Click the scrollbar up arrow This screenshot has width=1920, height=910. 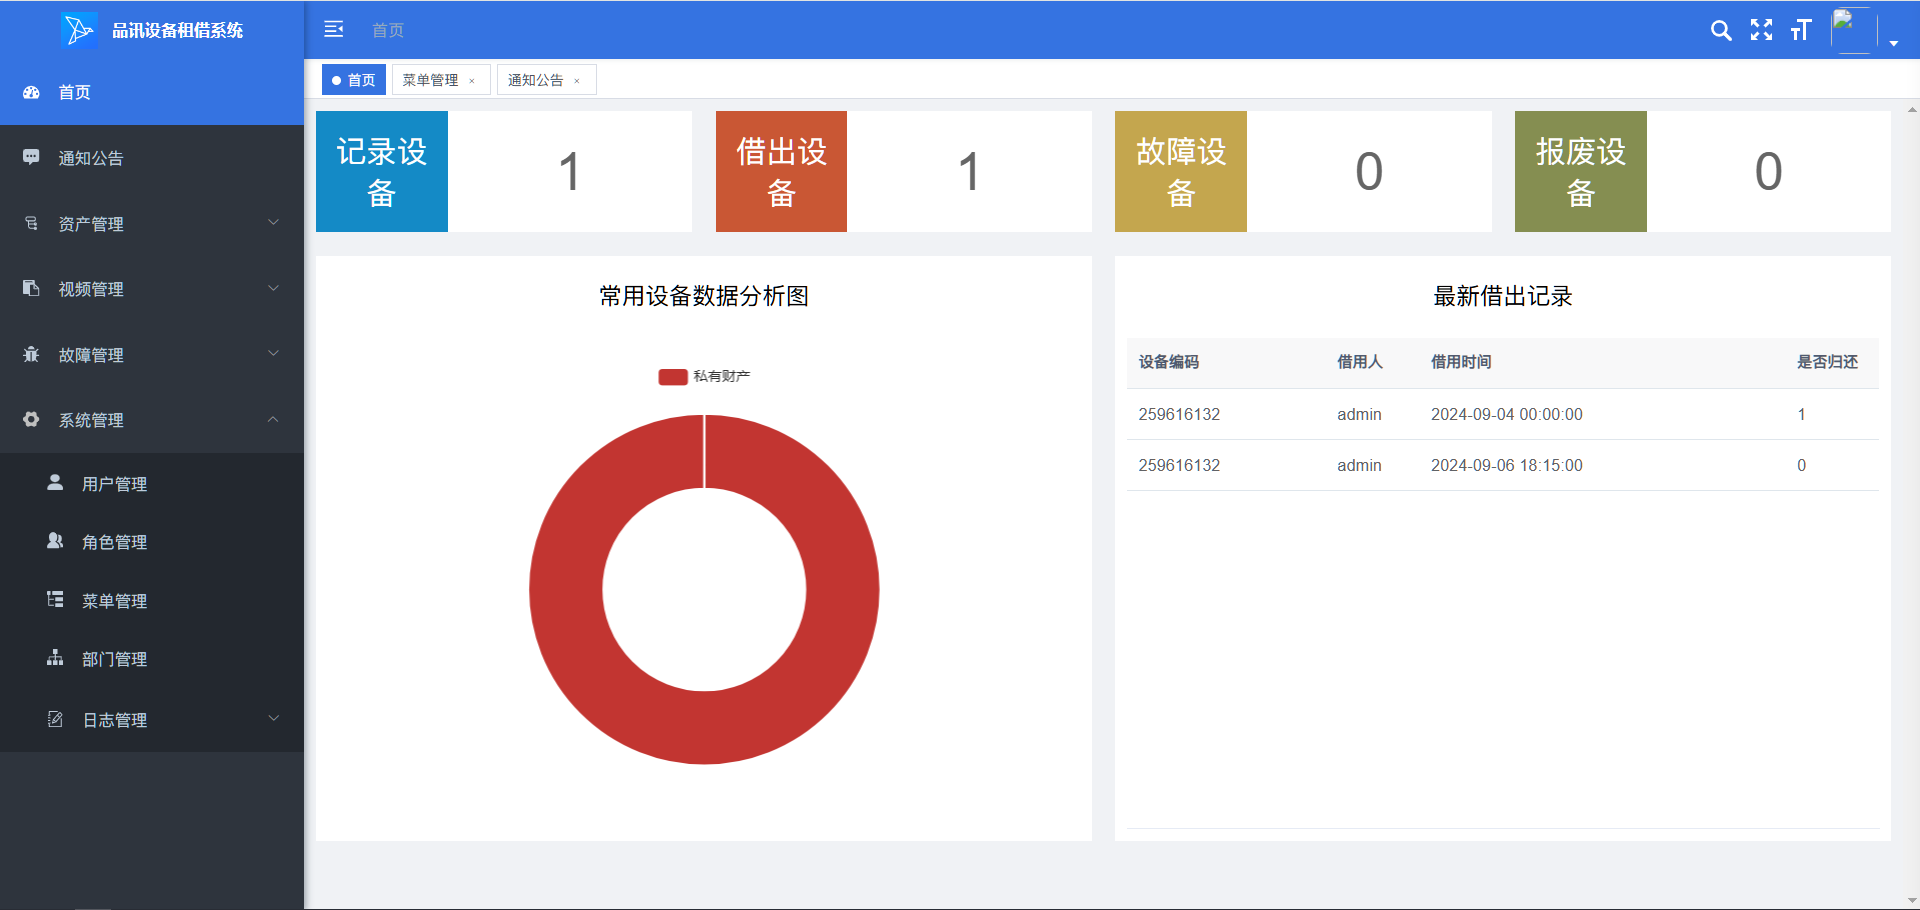point(1912,109)
